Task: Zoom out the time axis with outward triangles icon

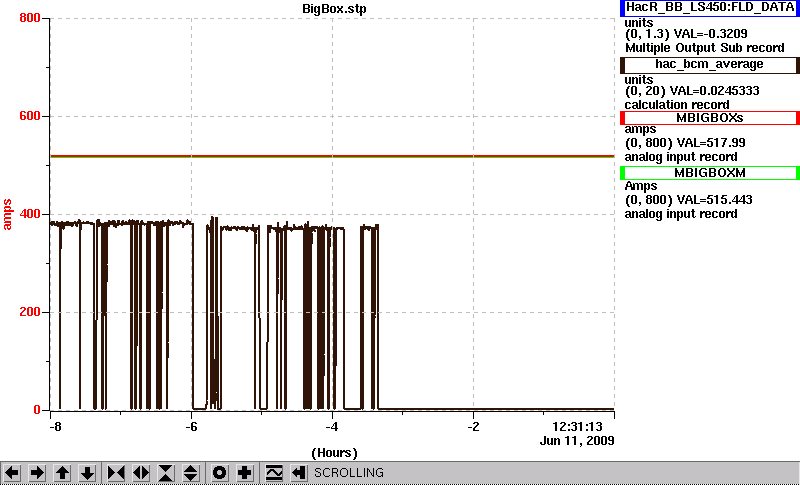Action: 141,473
